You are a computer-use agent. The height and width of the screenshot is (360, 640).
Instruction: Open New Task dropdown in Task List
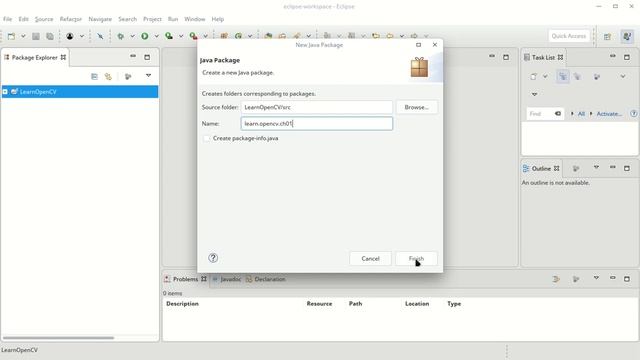tap(545, 76)
